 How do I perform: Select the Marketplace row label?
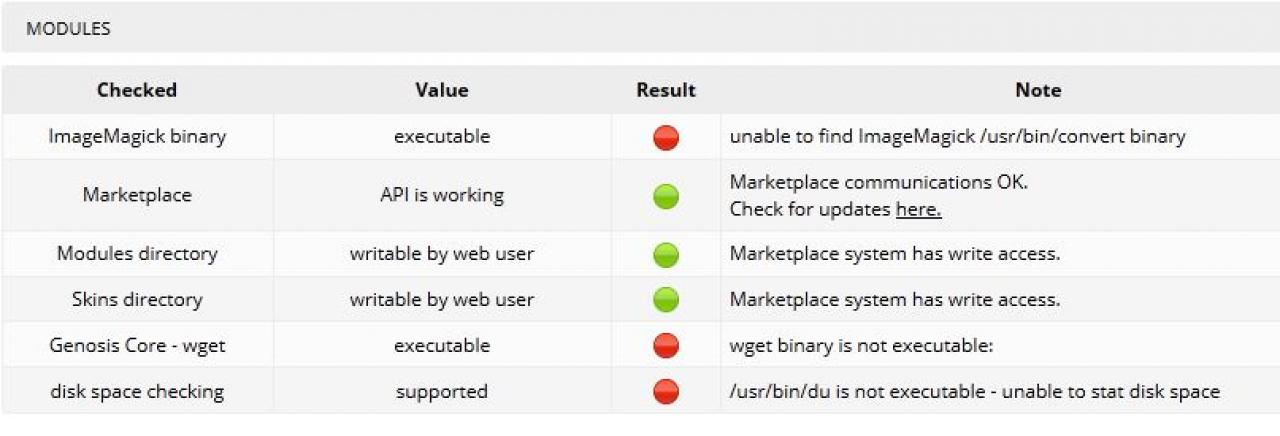click(x=137, y=195)
